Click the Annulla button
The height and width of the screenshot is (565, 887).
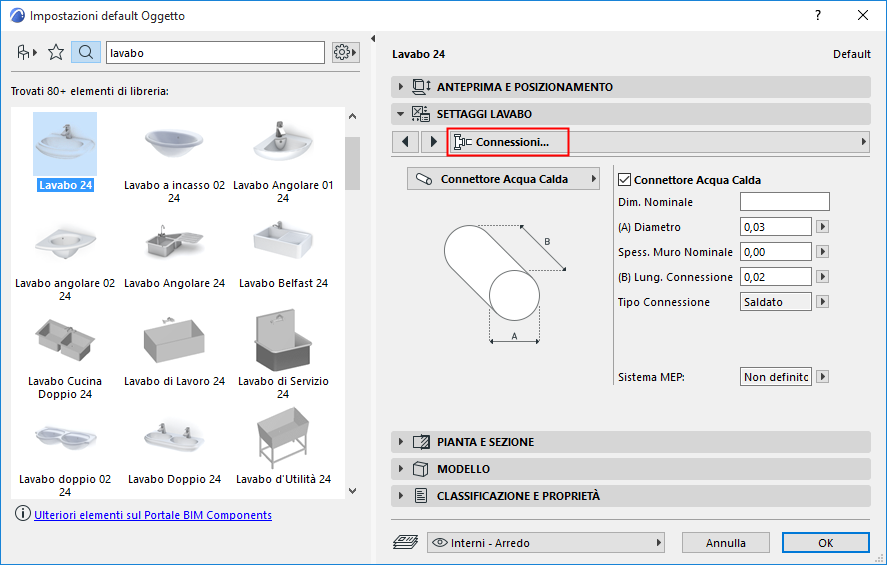coord(725,542)
